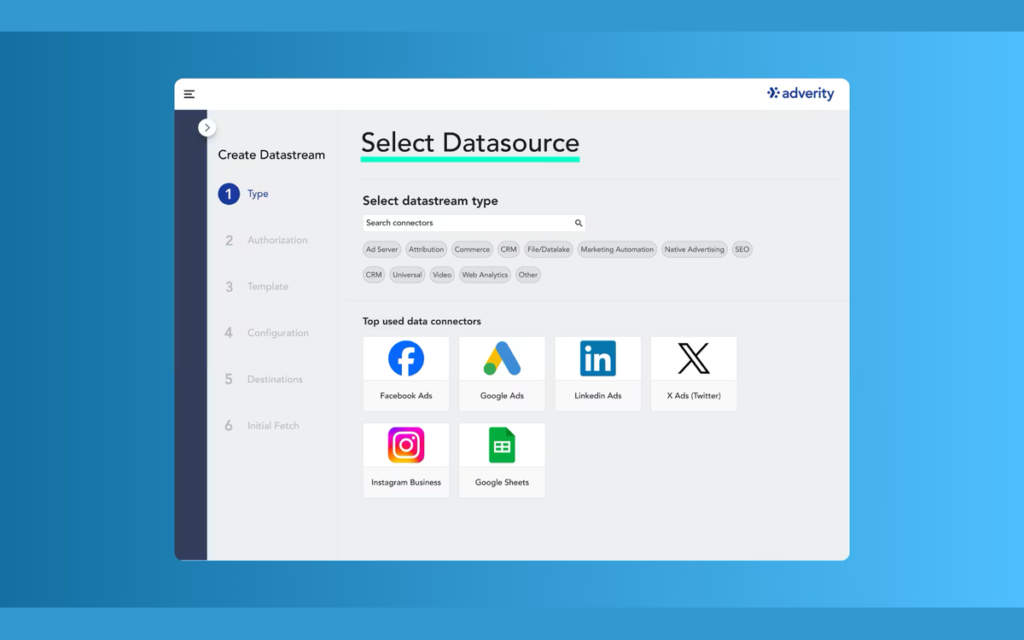This screenshot has height=640, width=1024.
Task: Select the Facebook Ads connector icon
Action: (406, 359)
